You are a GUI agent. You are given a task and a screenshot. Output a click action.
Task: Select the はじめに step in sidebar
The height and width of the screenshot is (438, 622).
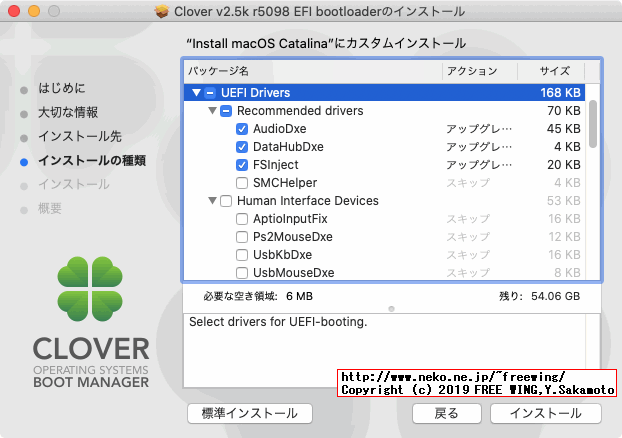click(61, 88)
